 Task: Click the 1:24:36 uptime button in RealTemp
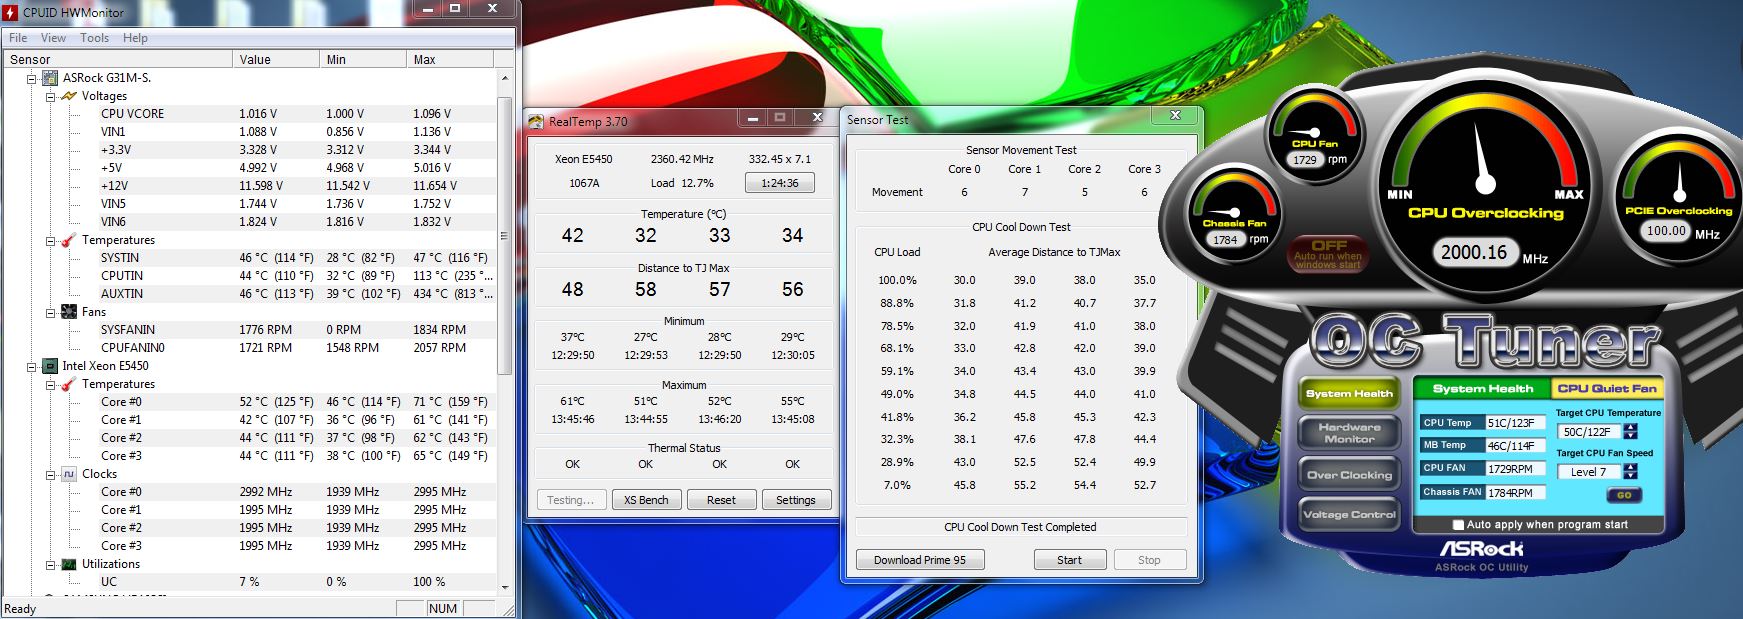click(780, 183)
